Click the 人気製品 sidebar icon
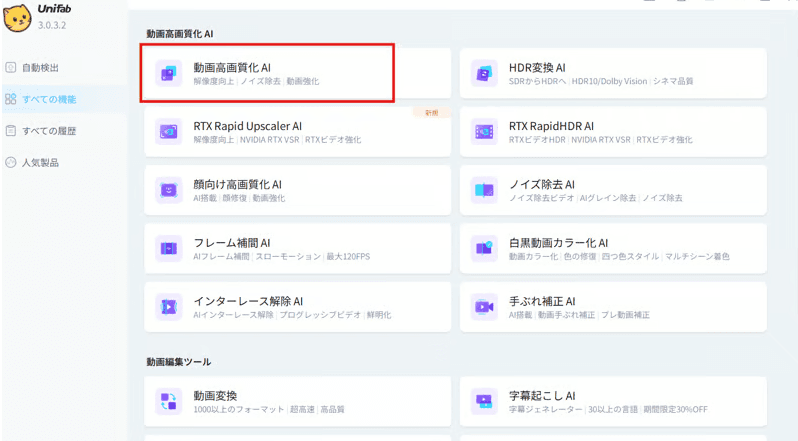The width and height of the screenshot is (798, 441). click(x=11, y=163)
